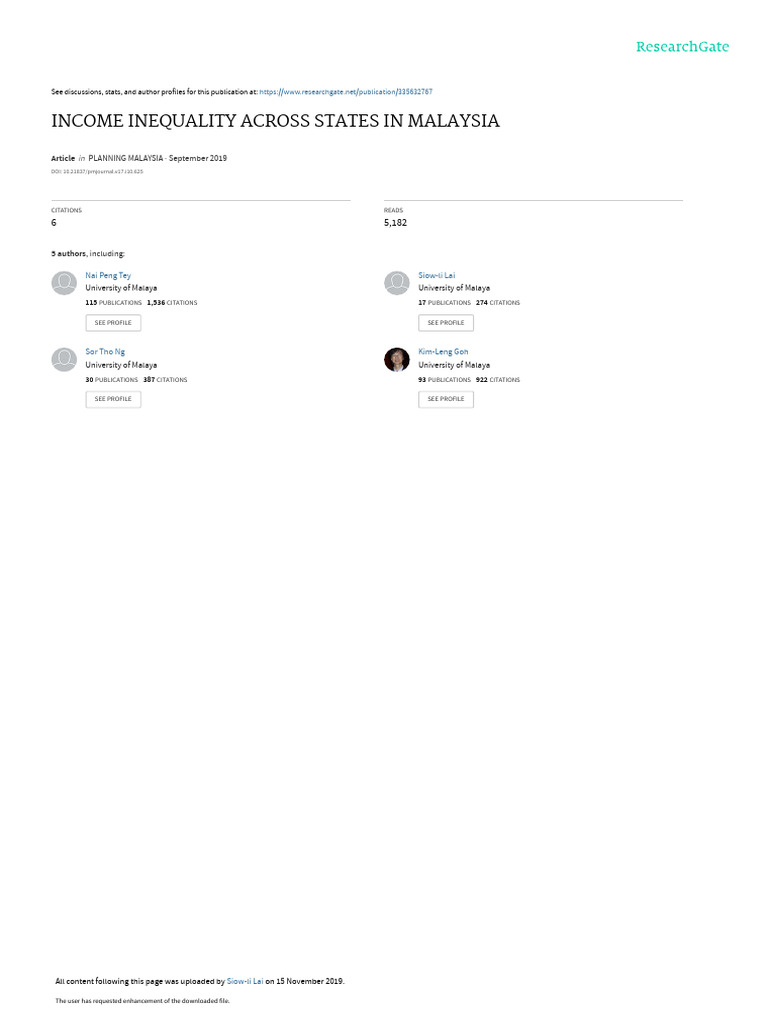
Task: Click the DOI text under article info
Action: [97, 172]
